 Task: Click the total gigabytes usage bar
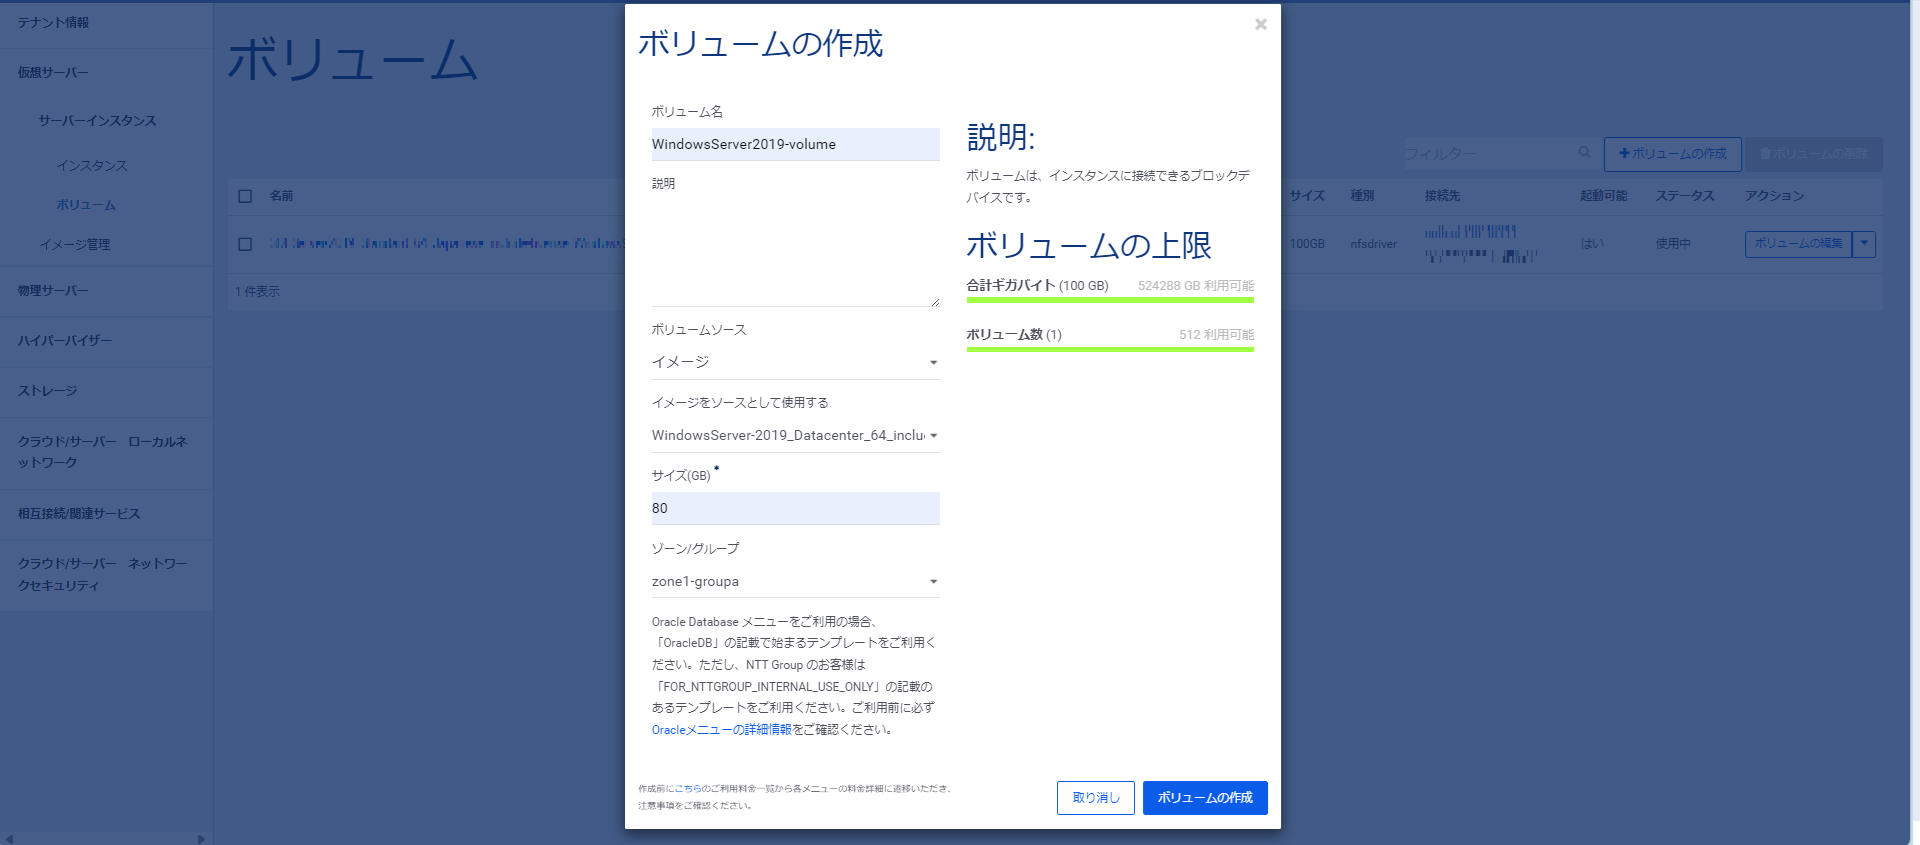[1110, 299]
